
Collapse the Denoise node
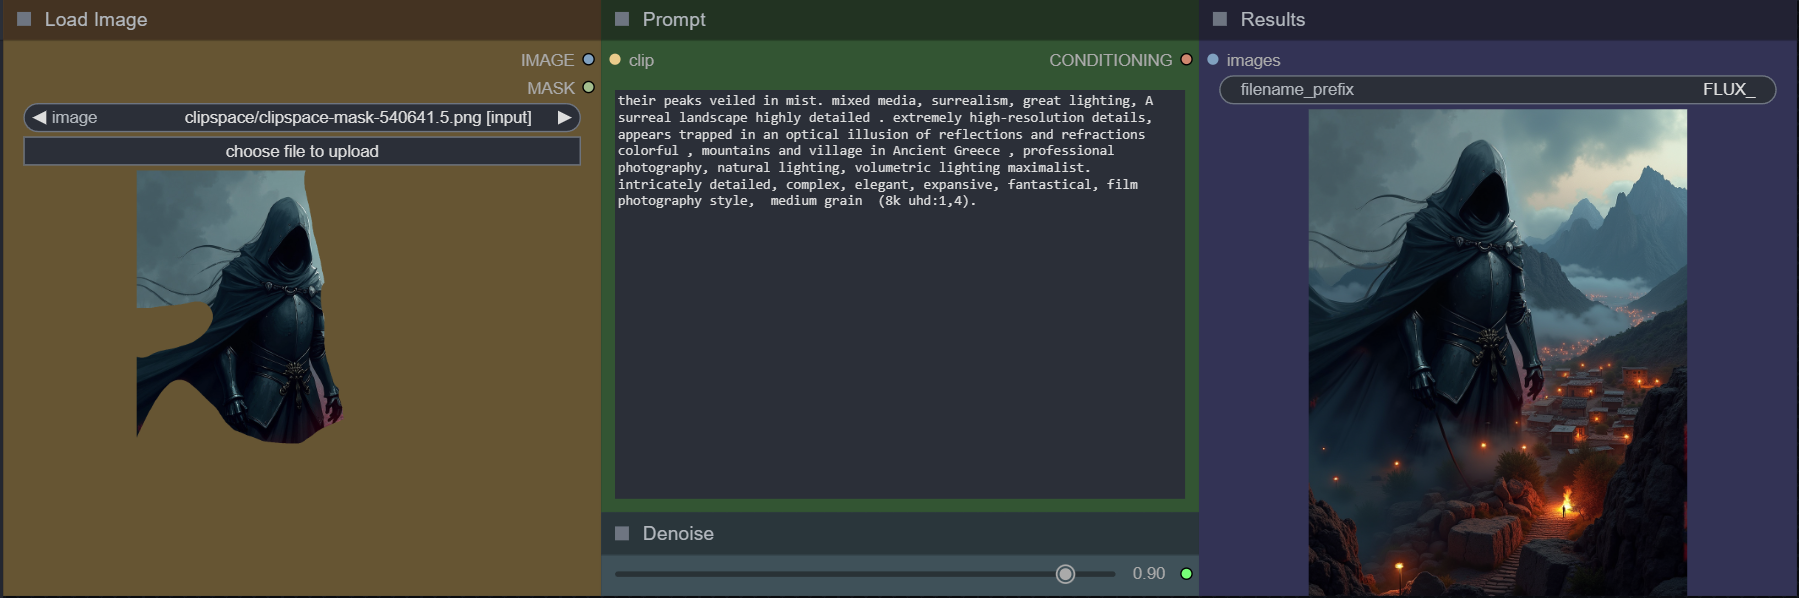(x=622, y=533)
